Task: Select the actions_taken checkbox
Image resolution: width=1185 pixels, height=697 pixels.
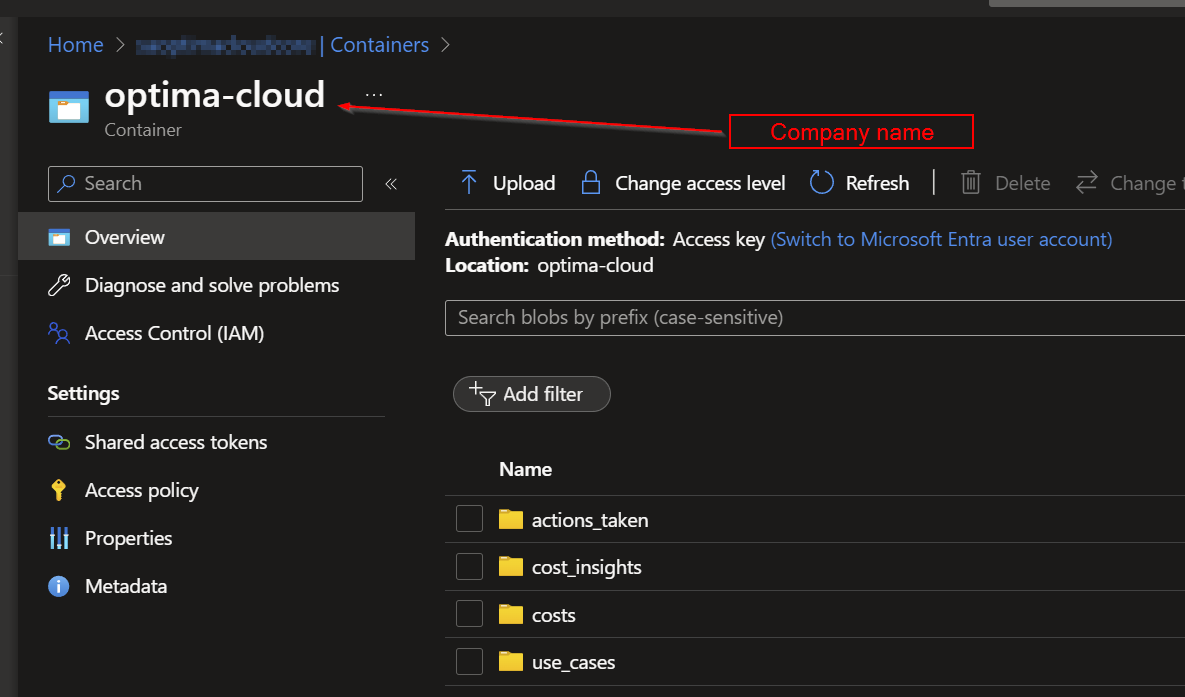Action: (x=469, y=519)
